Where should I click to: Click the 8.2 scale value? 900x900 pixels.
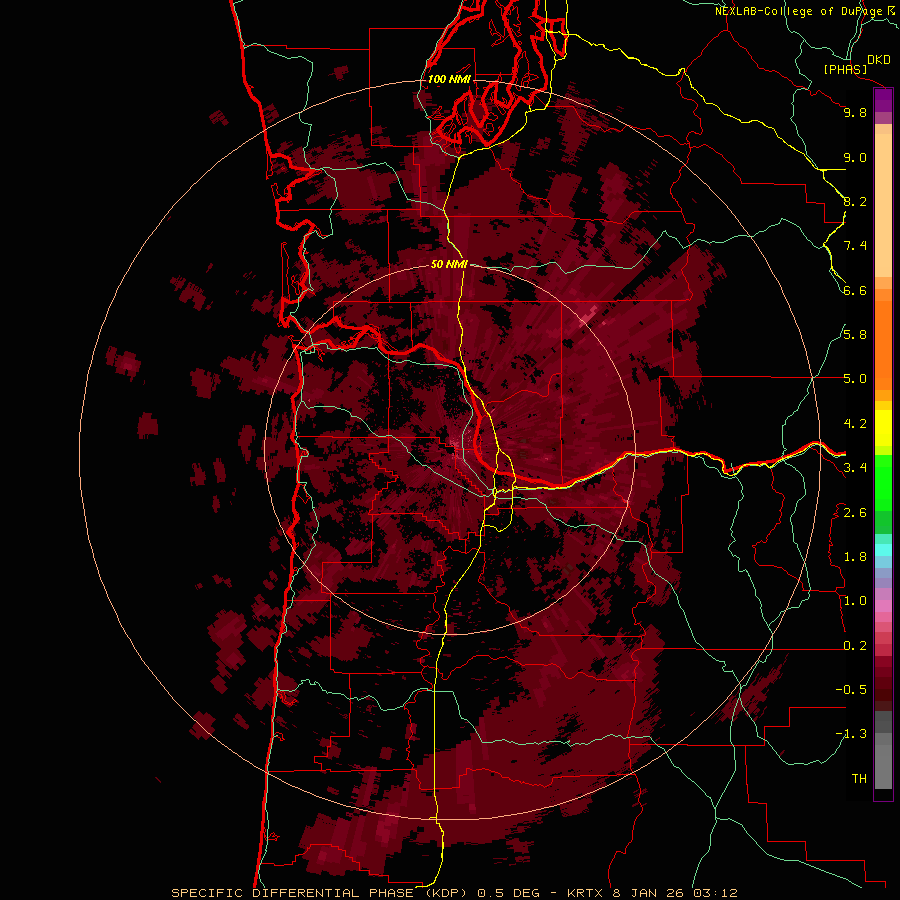tap(855, 201)
